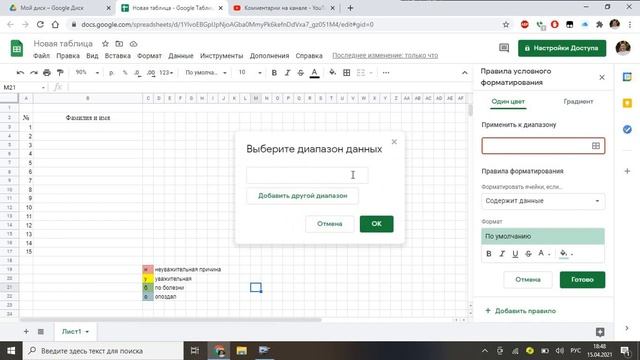Click OK in the range dialog
The width and height of the screenshot is (640, 360).
pyautogui.click(x=376, y=224)
